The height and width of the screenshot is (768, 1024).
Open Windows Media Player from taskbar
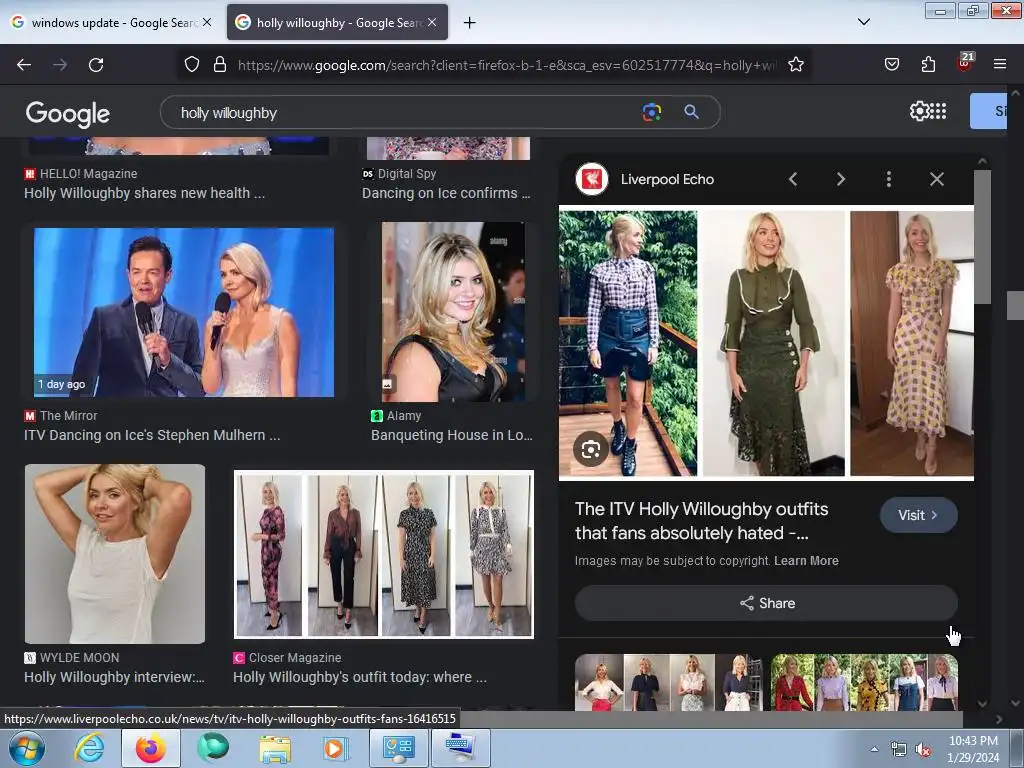pyautogui.click(x=337, y=748)
